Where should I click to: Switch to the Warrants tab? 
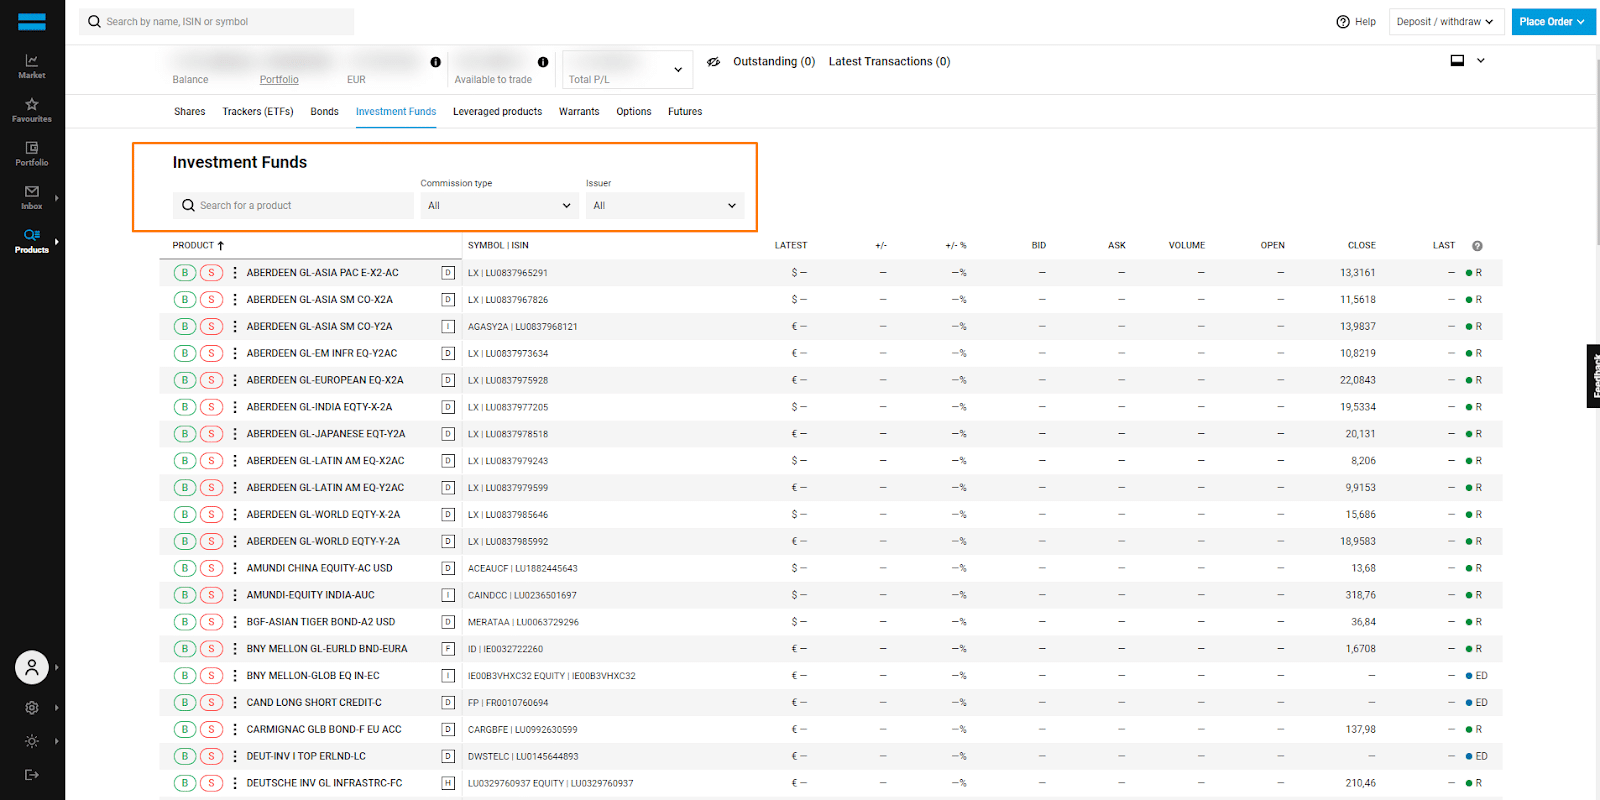click(579, 112)
